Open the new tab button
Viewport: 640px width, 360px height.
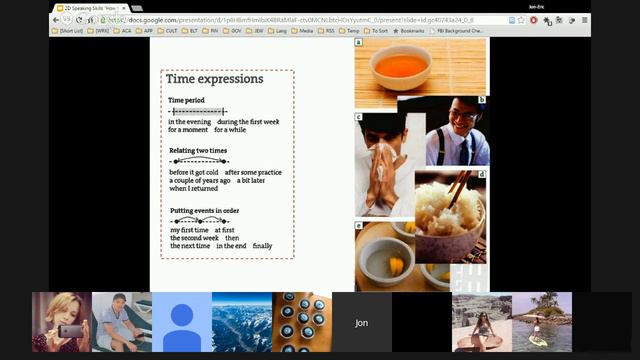pos(137,8)
